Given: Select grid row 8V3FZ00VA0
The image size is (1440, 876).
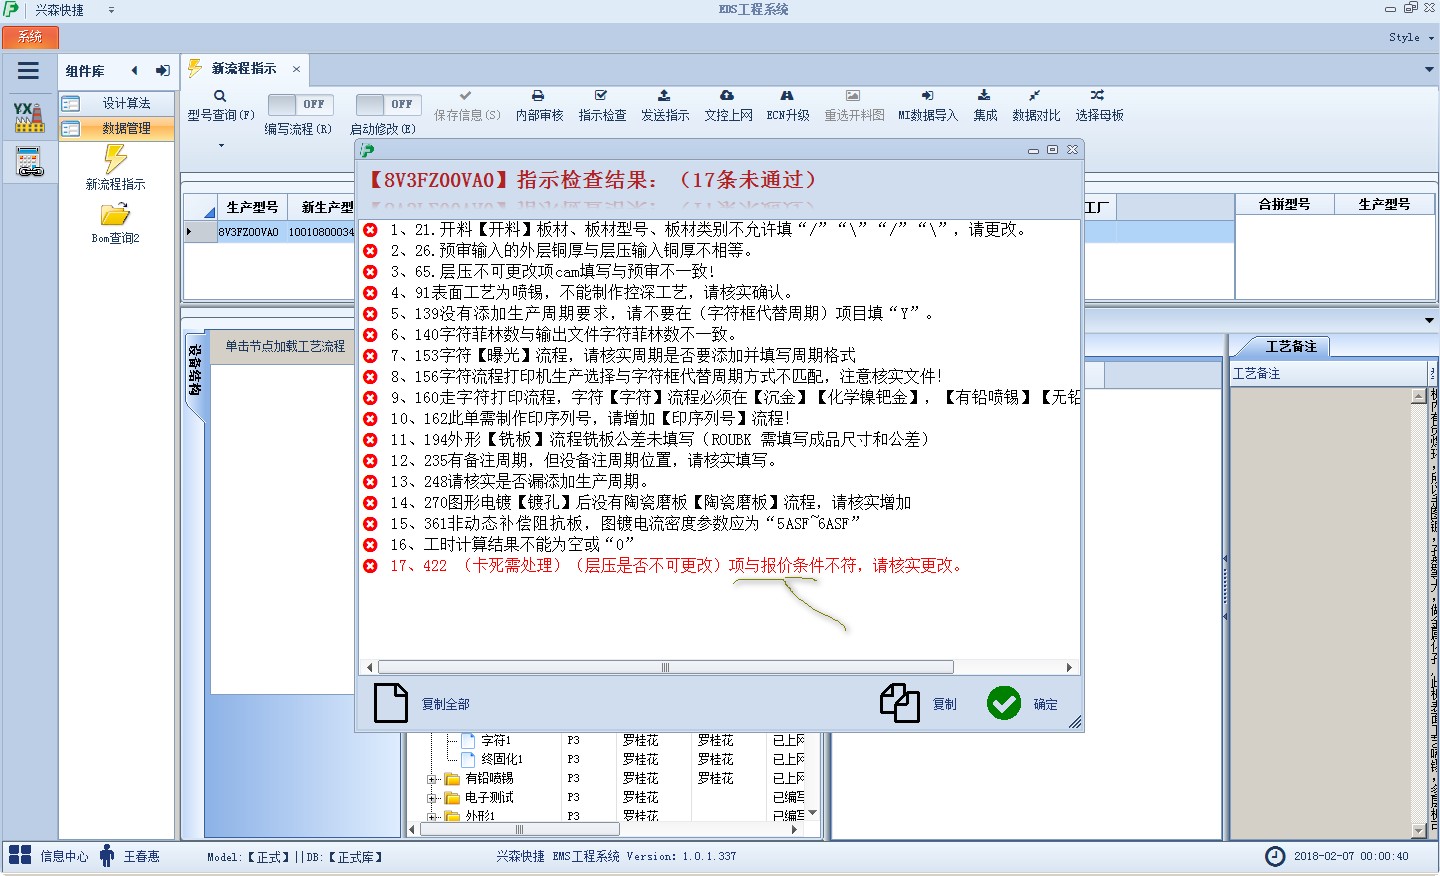Looking at the screenshot, I should pos(249,232).
